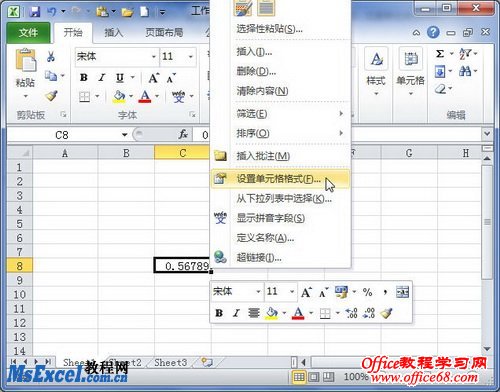Click the Copy icon in clipboard group
This screenshot has width=500, height=392.
pyautogui.click(x=51, y=76)
